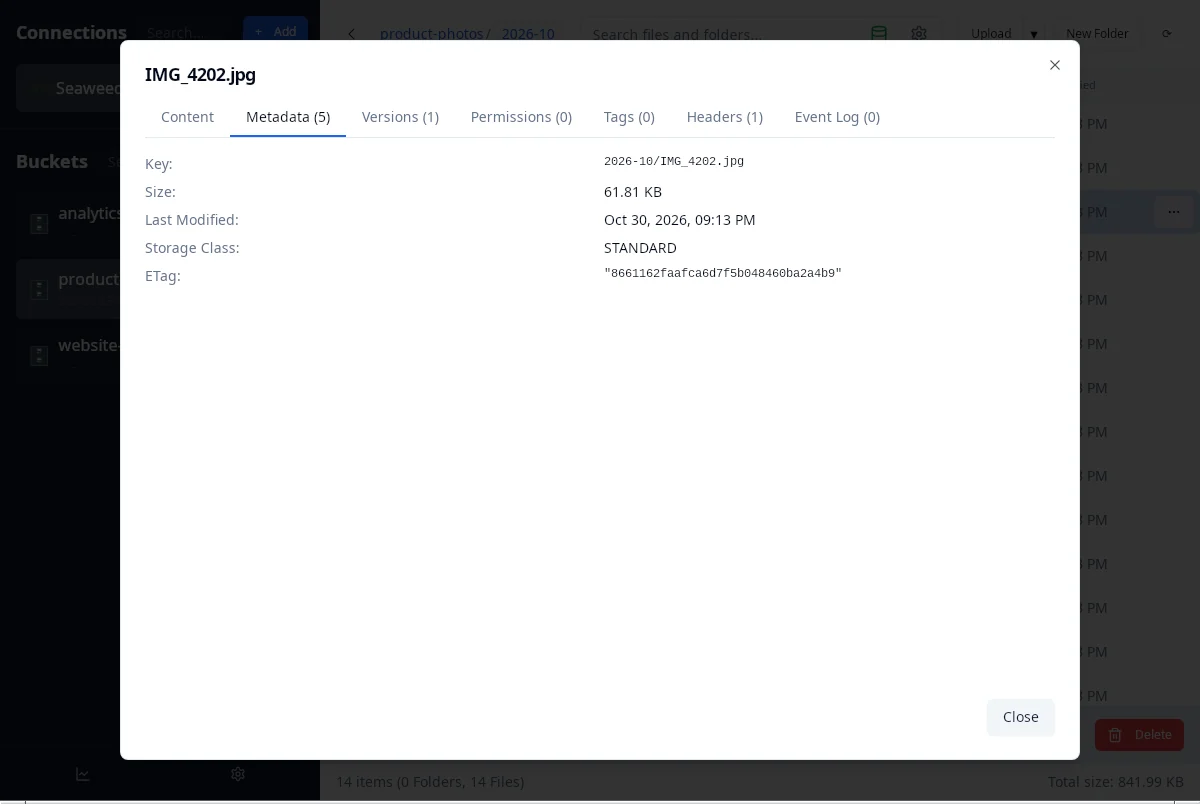Click the size value 61.81 KB
1200x804 pixels.
pyautogui.click(x=633, y=192)
